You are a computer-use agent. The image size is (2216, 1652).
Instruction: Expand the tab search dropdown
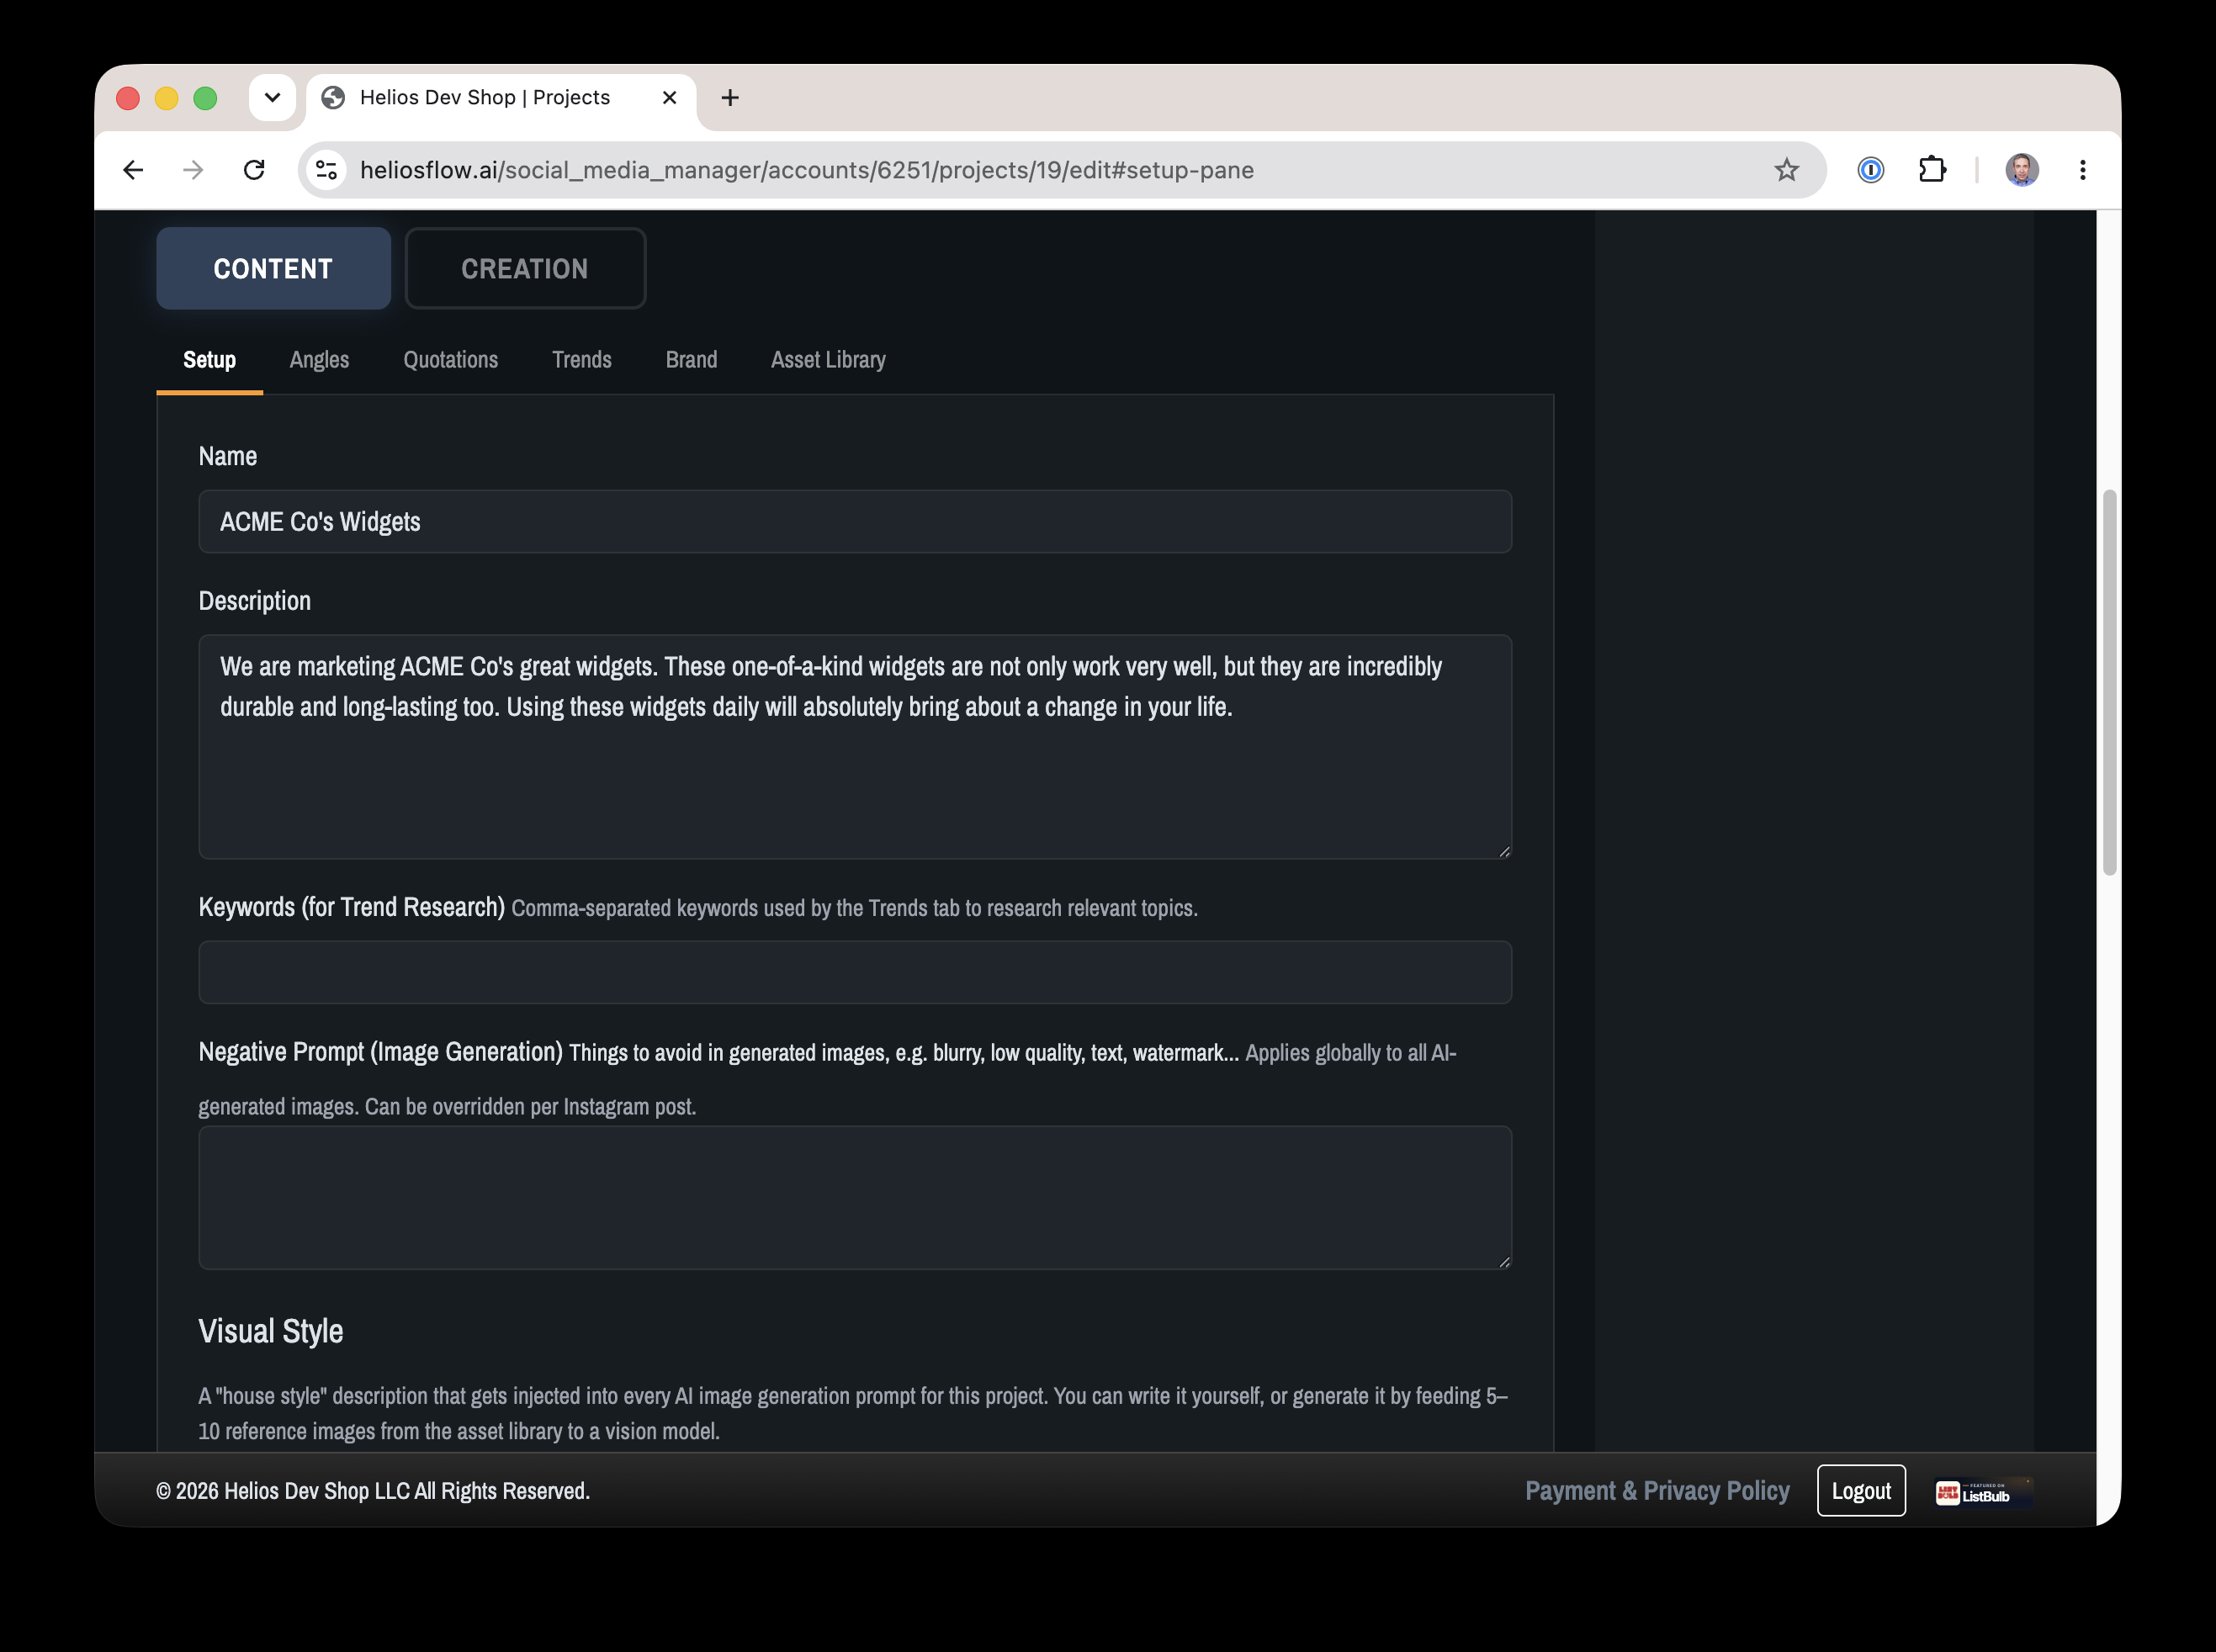(272, 97)
